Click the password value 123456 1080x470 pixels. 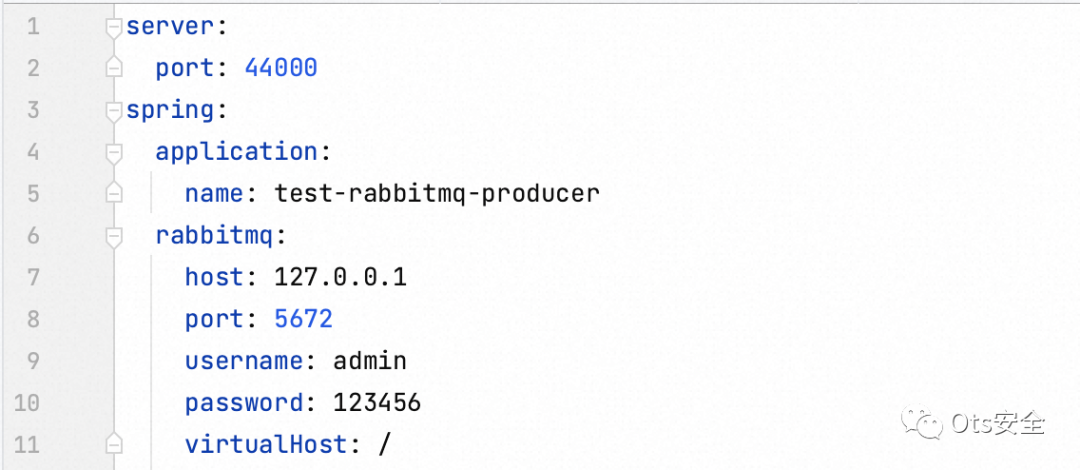pyautogui.click(x=377, y=403)
